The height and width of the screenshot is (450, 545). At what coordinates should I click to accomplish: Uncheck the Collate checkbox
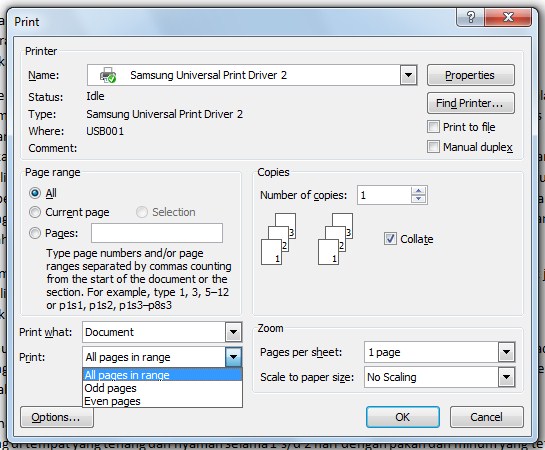click(390, 239)
